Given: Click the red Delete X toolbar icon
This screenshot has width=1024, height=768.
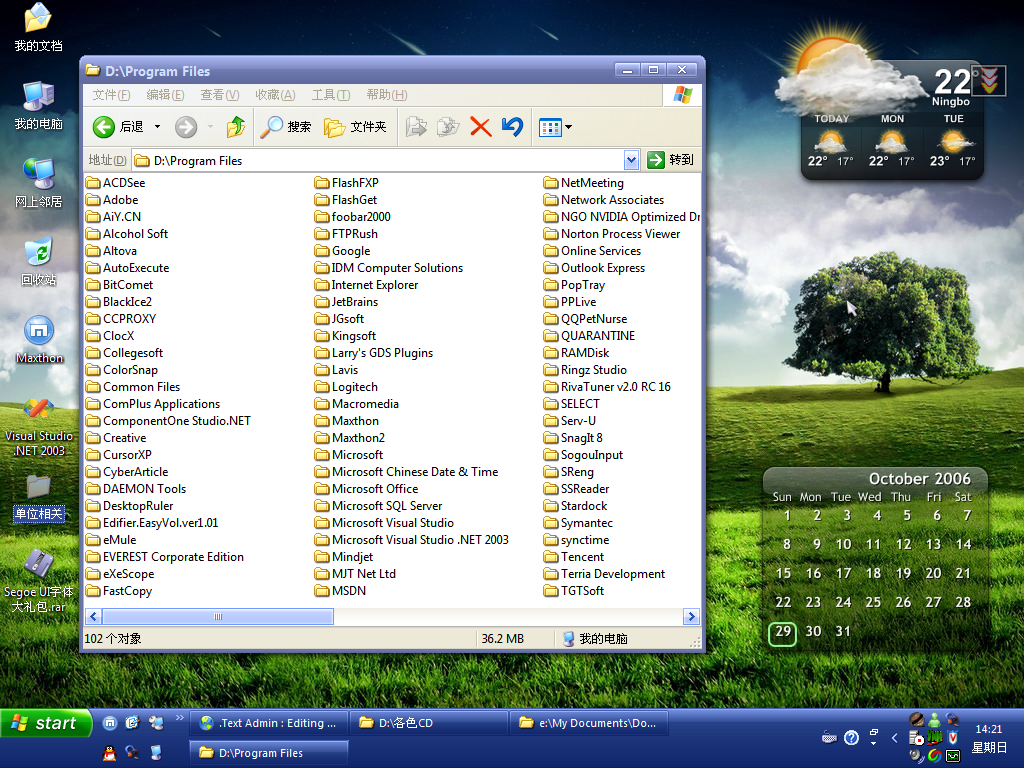Looking at the screenshot, I should point(481,127).
